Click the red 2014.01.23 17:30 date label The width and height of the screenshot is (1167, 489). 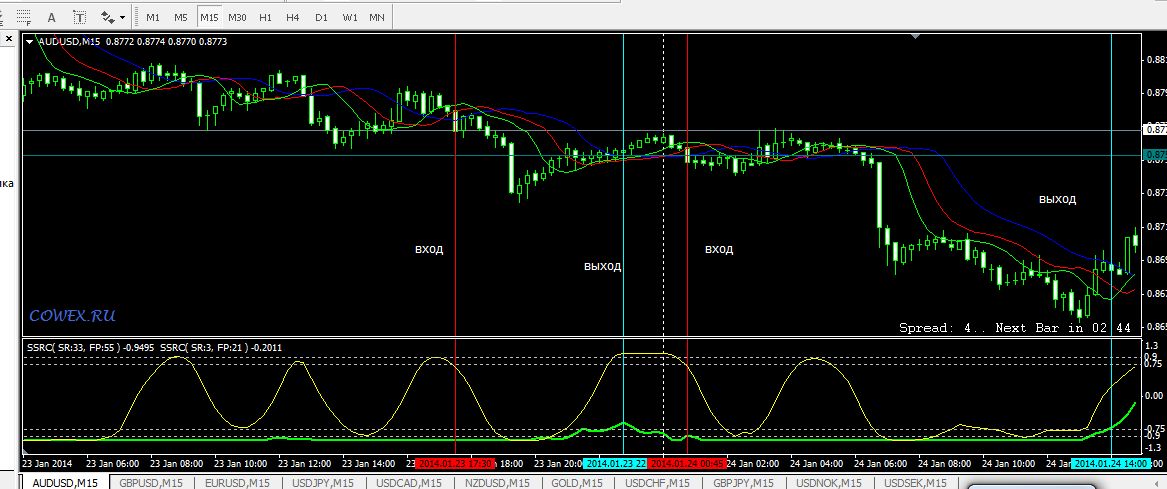click(x=455, y=463)
